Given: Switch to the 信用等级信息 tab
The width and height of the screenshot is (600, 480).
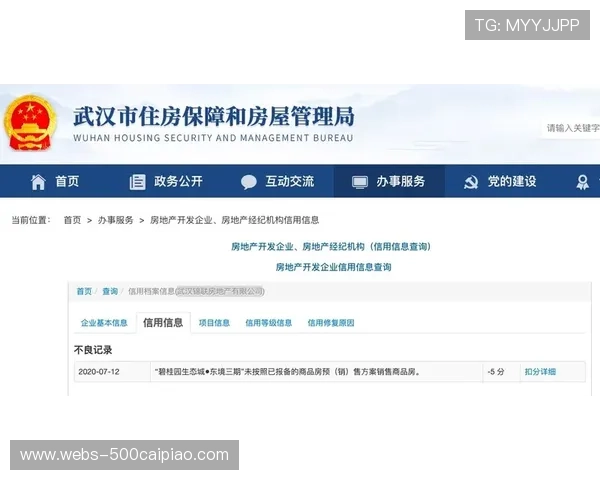Looking at the screenshot, I should [269, 323].
